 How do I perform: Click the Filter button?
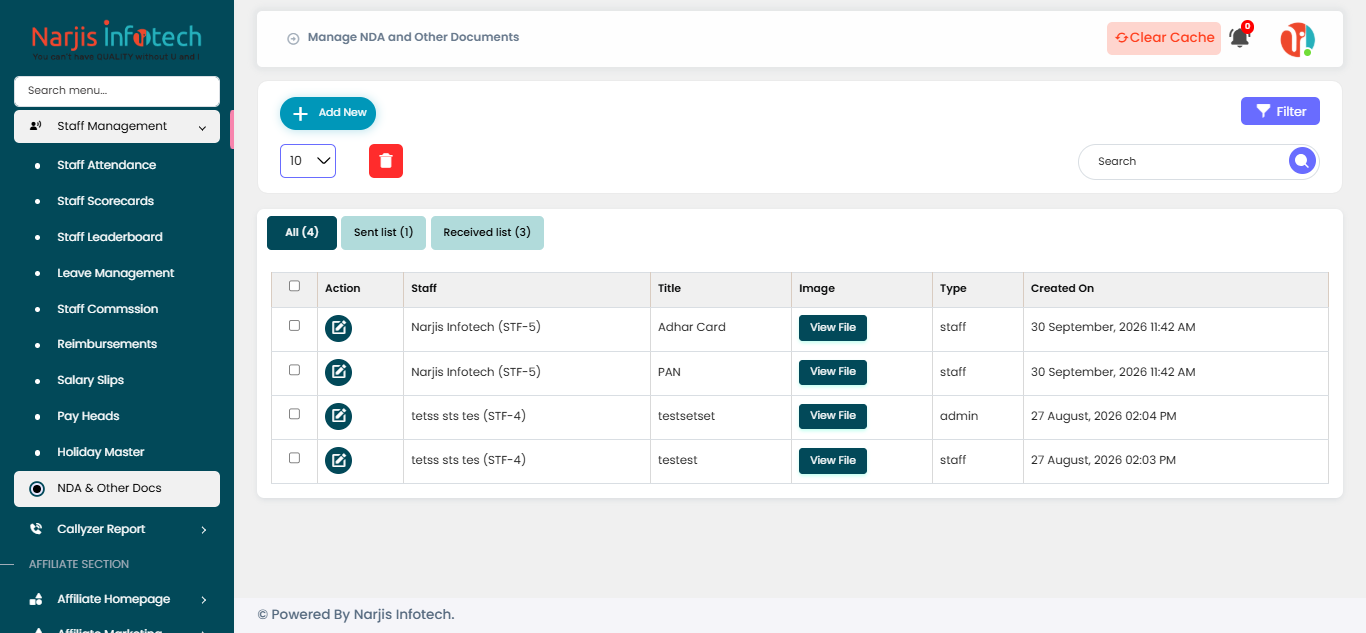tap(1280, 111)
